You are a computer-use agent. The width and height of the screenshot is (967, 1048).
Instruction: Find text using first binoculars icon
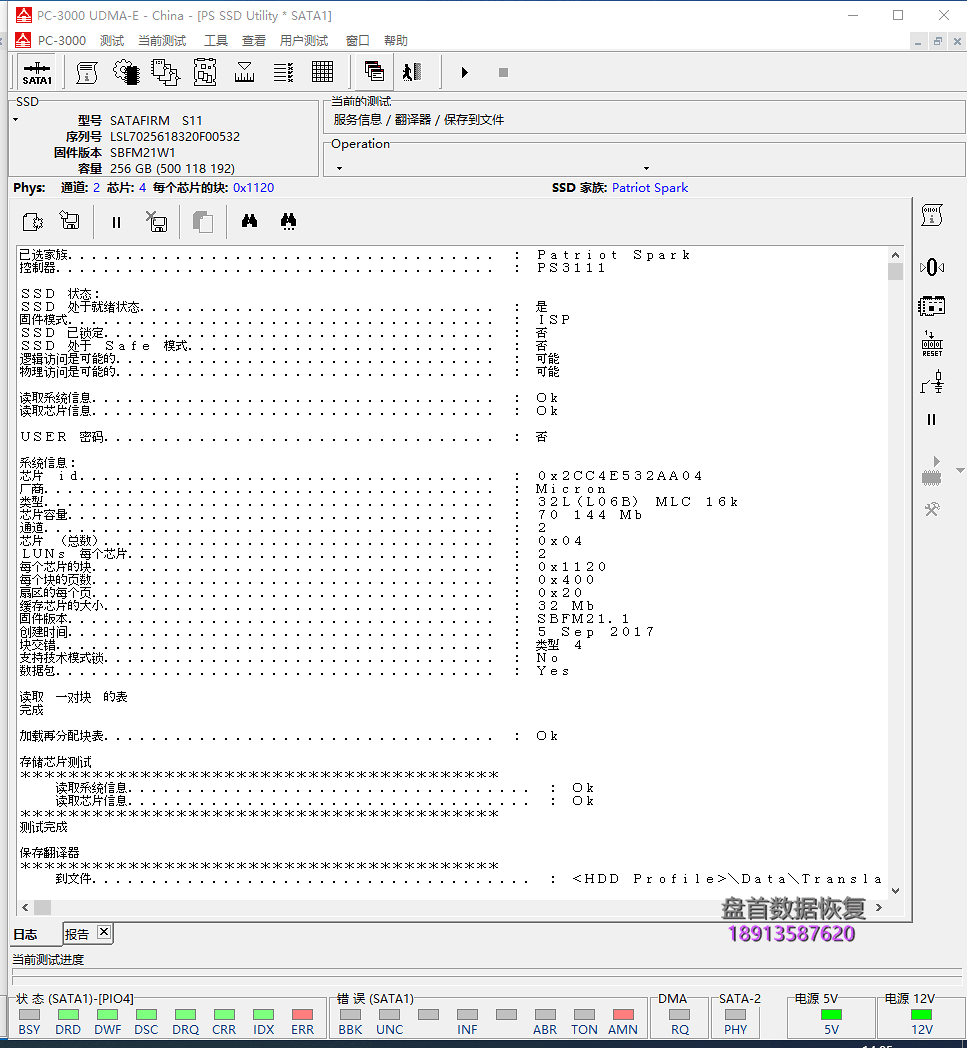click(x=249, y=221)
